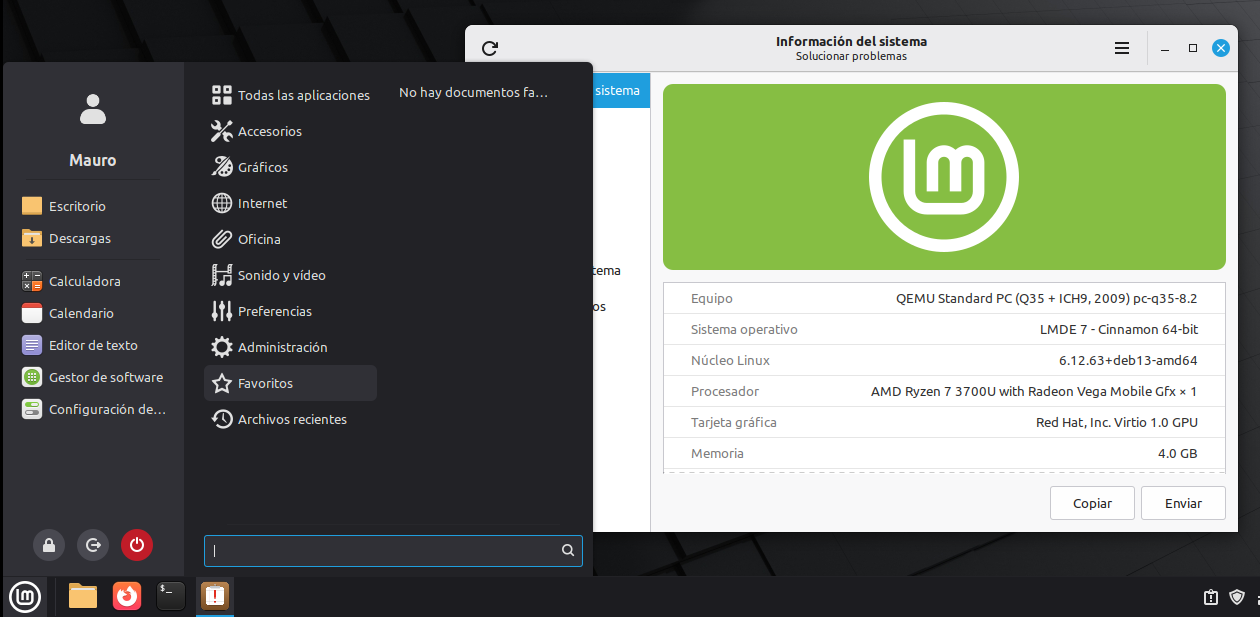
Task: Click the red power off button
Action: pyautogui.click(x=137, y=545)
